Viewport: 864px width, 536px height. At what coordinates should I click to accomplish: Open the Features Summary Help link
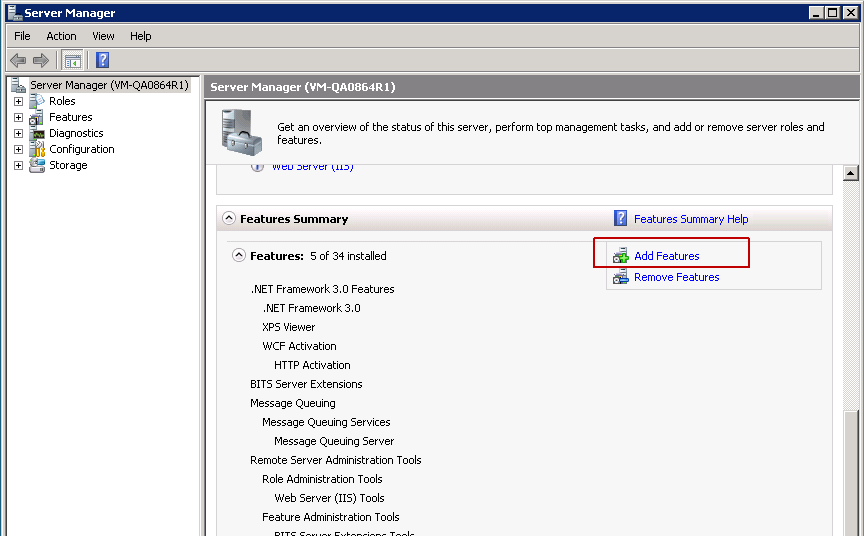[x=690, y=219]
